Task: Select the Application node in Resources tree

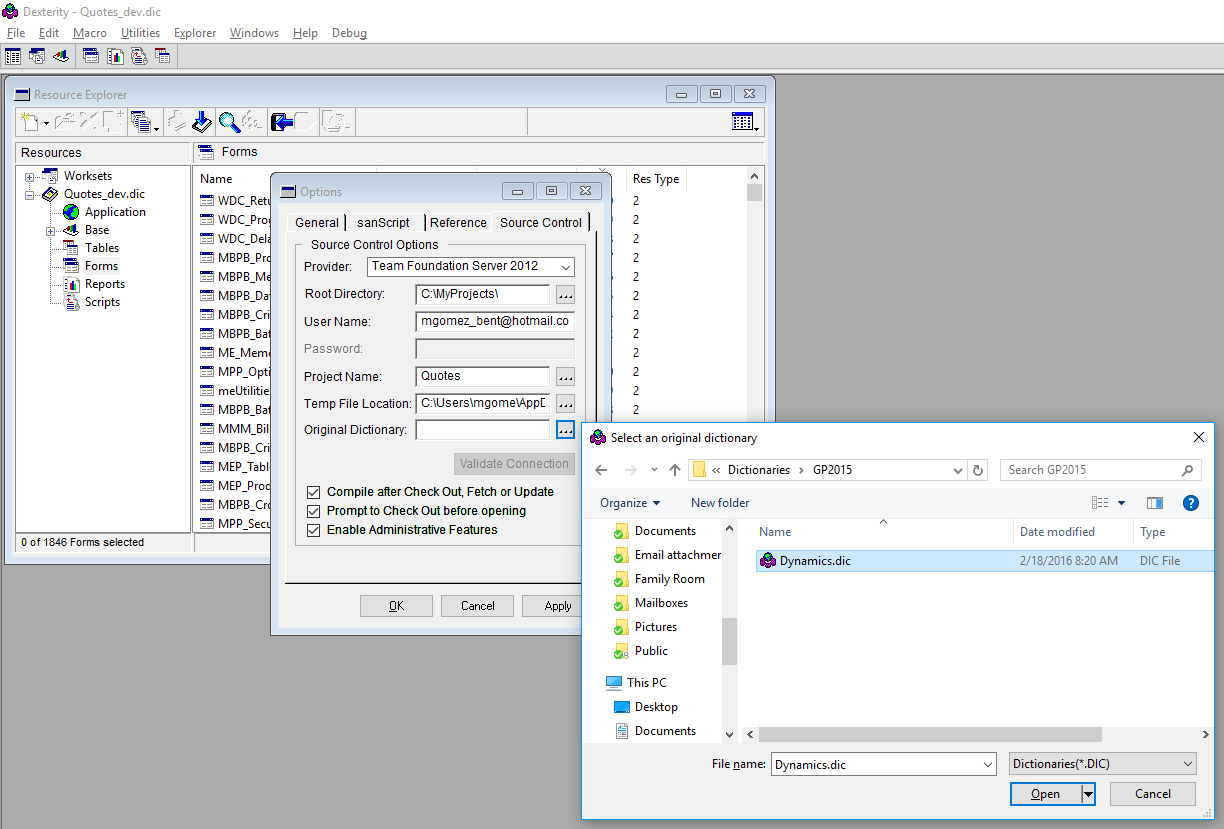Action: [115, 212]
